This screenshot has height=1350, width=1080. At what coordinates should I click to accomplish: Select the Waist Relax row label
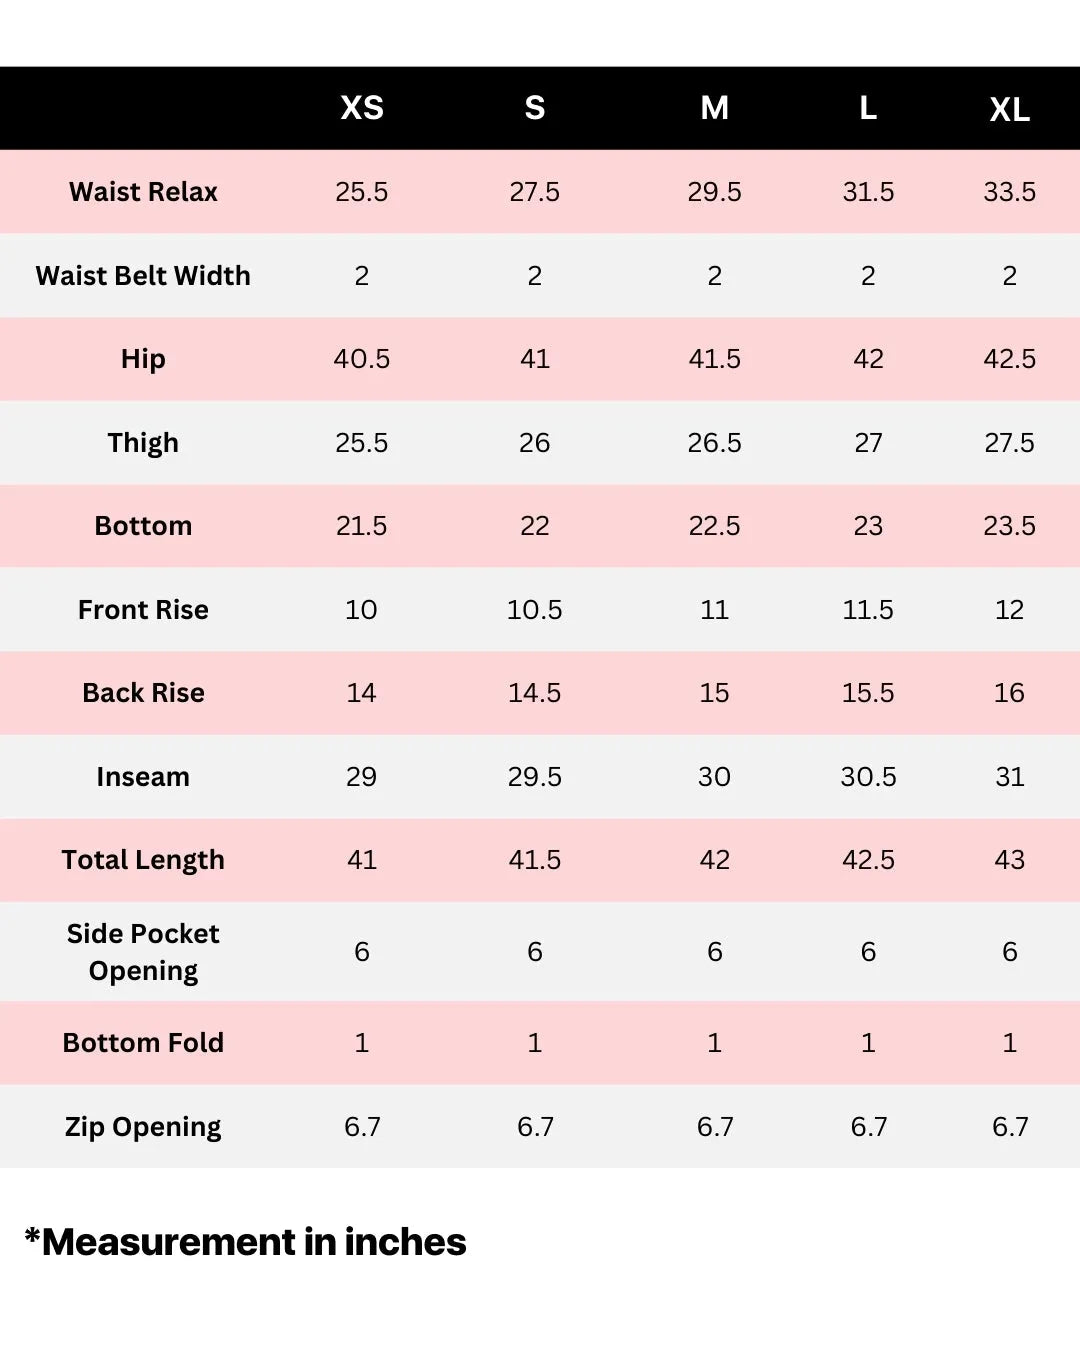point(143,192)
